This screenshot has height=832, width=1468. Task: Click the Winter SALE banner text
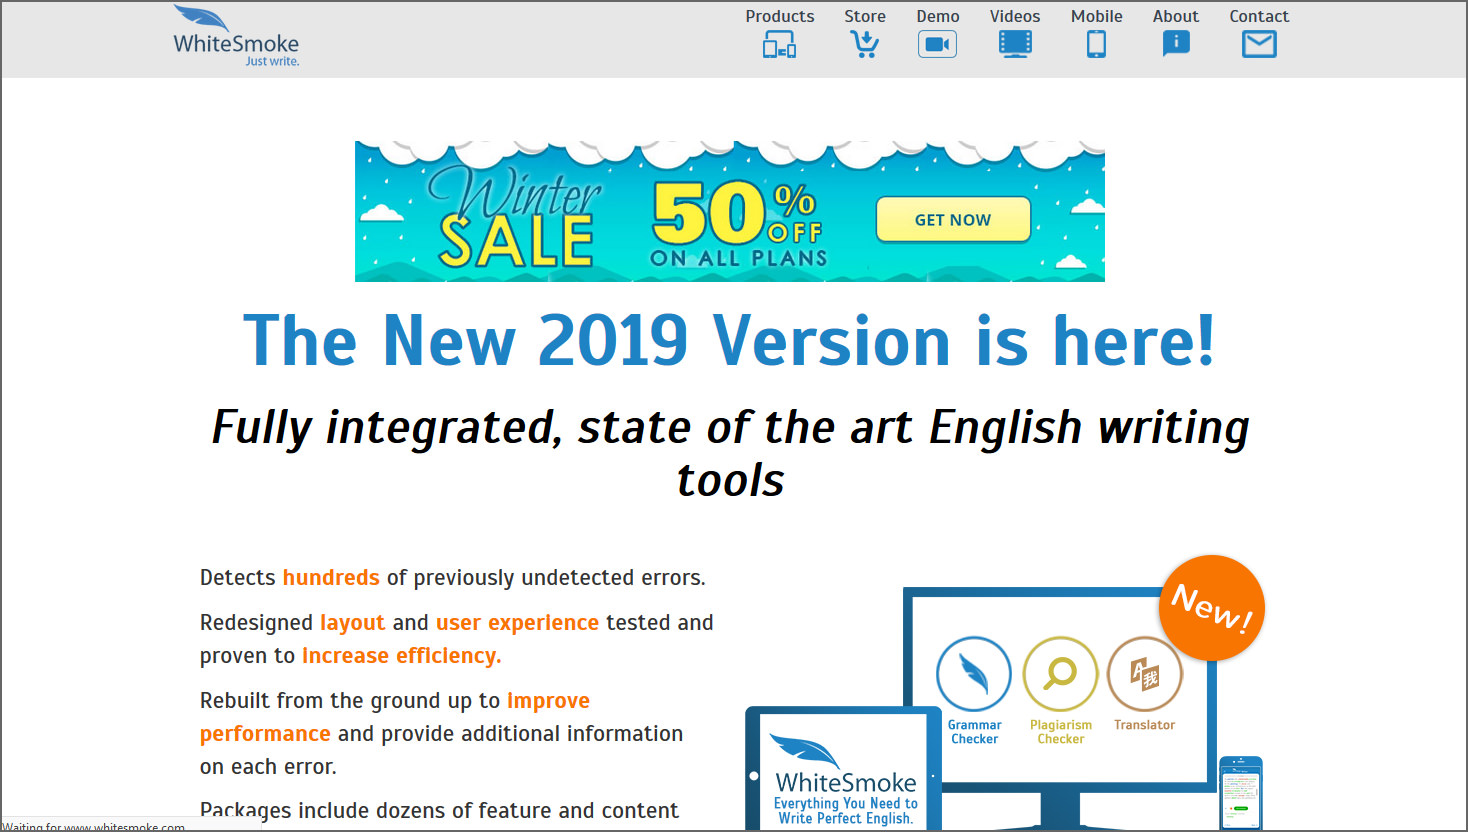tap(516, 217)
